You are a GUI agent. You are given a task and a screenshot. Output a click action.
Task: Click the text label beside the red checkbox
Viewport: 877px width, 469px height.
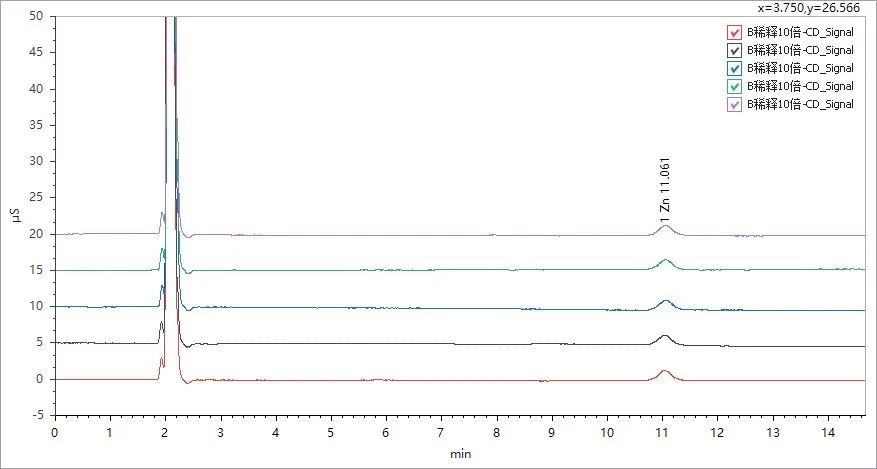pyautogui.click(x=801, y=31)
